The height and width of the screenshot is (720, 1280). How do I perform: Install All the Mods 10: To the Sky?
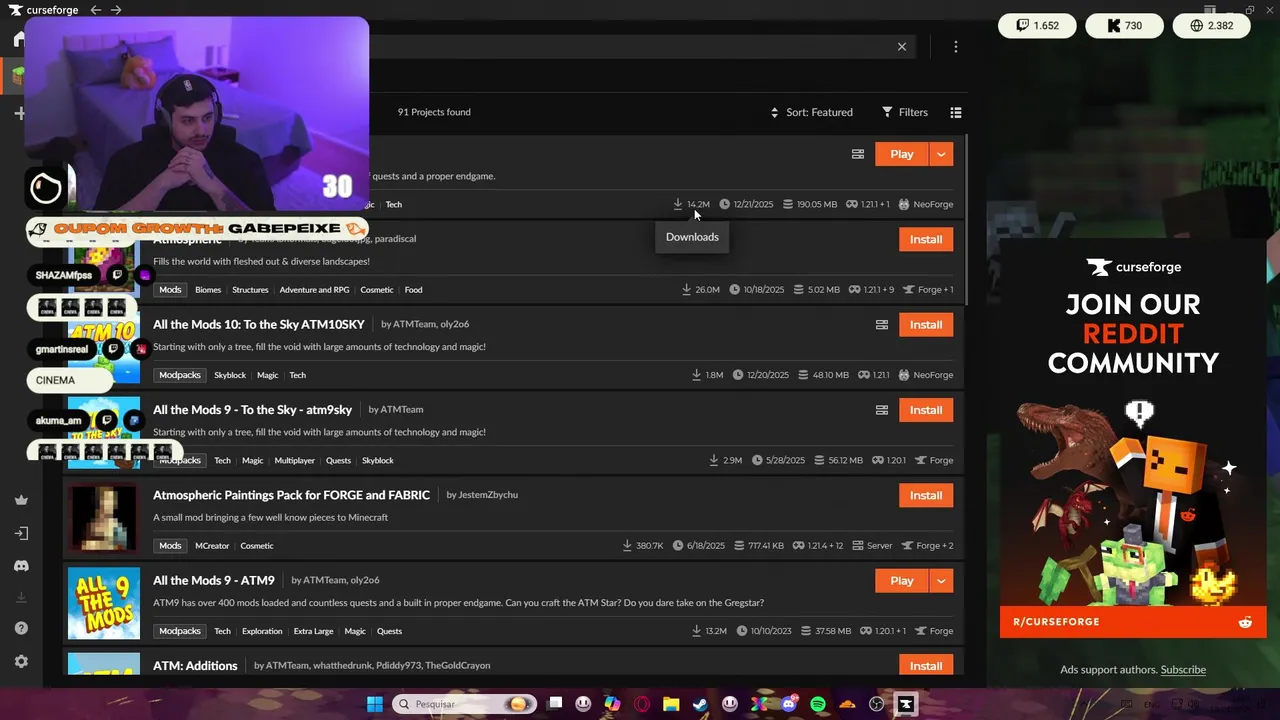(x=926, y=325)
